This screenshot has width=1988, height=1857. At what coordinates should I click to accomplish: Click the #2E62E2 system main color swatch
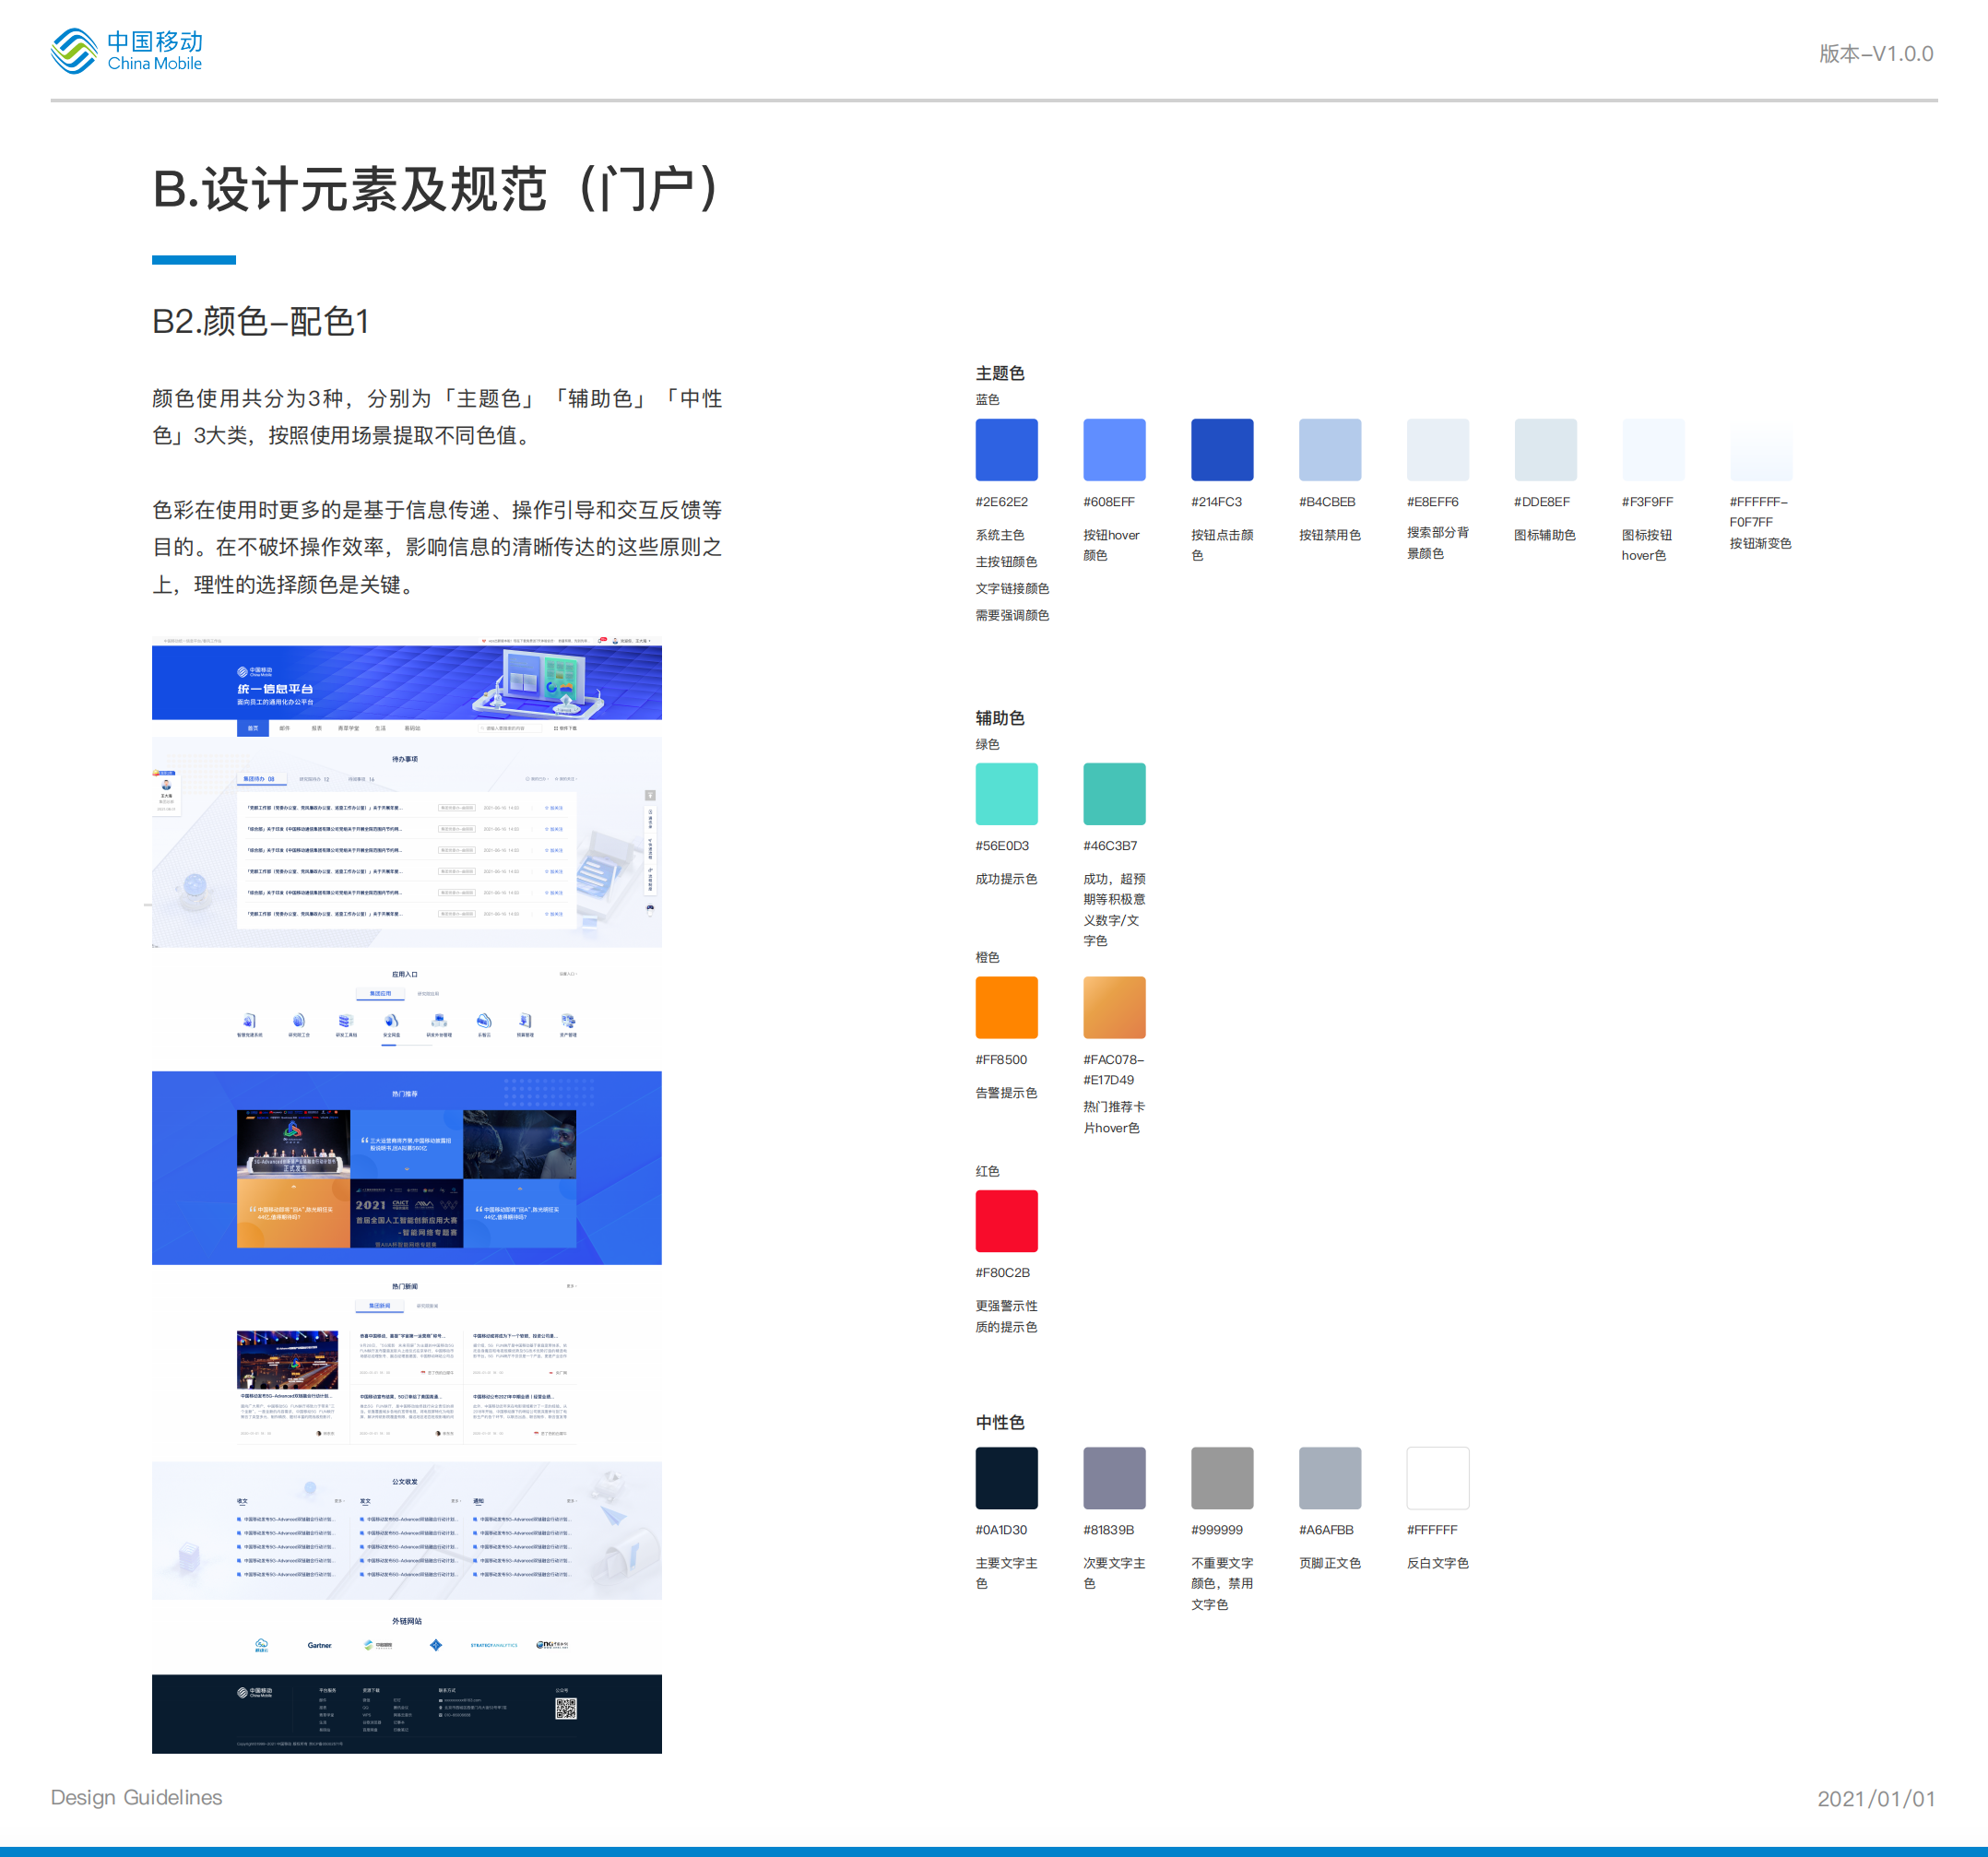(1006, 450)
